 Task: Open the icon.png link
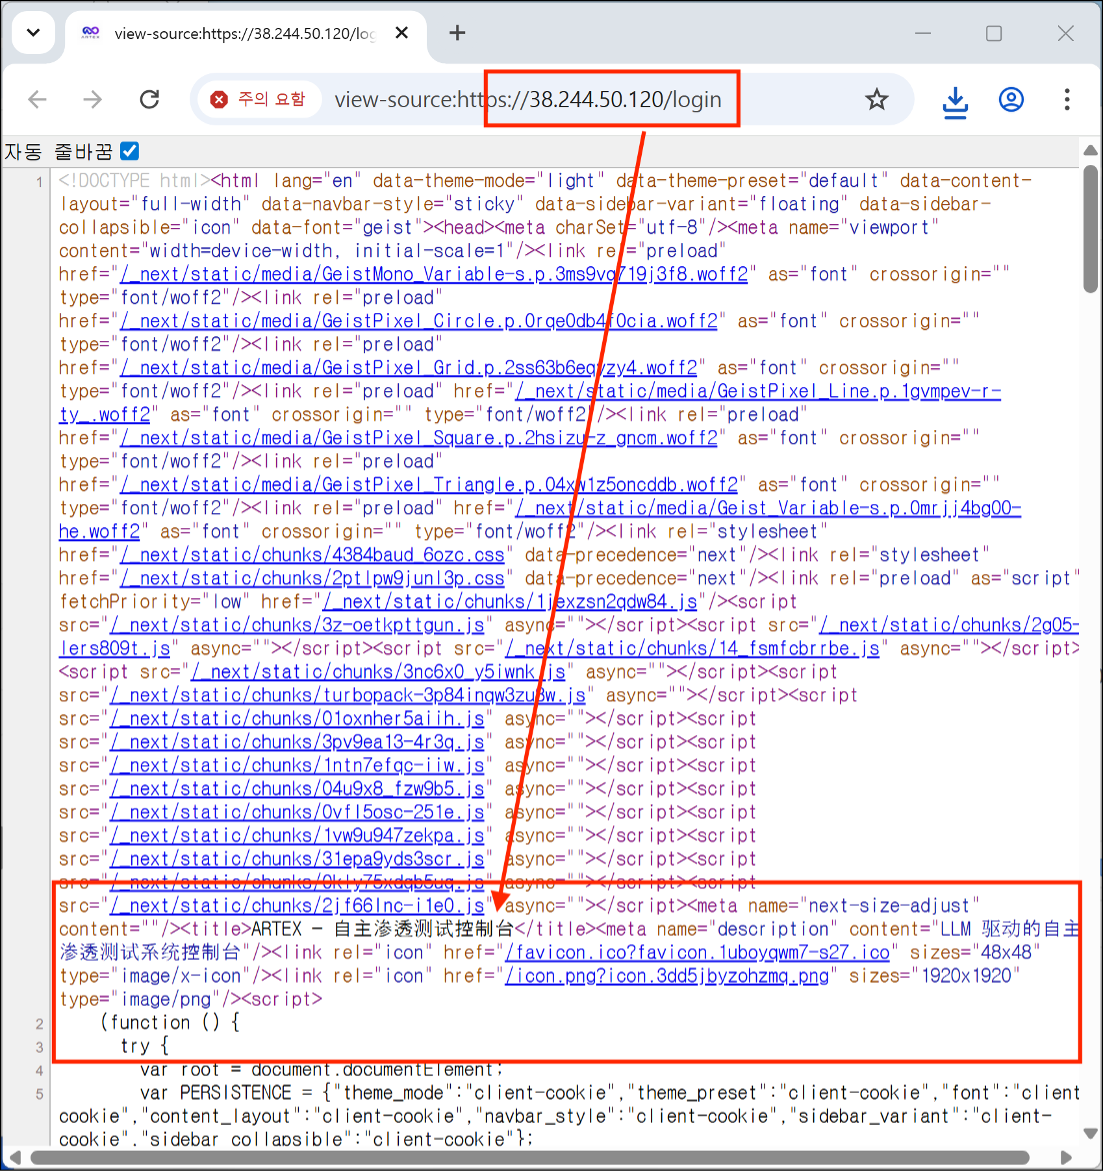[x=667, y=976]
